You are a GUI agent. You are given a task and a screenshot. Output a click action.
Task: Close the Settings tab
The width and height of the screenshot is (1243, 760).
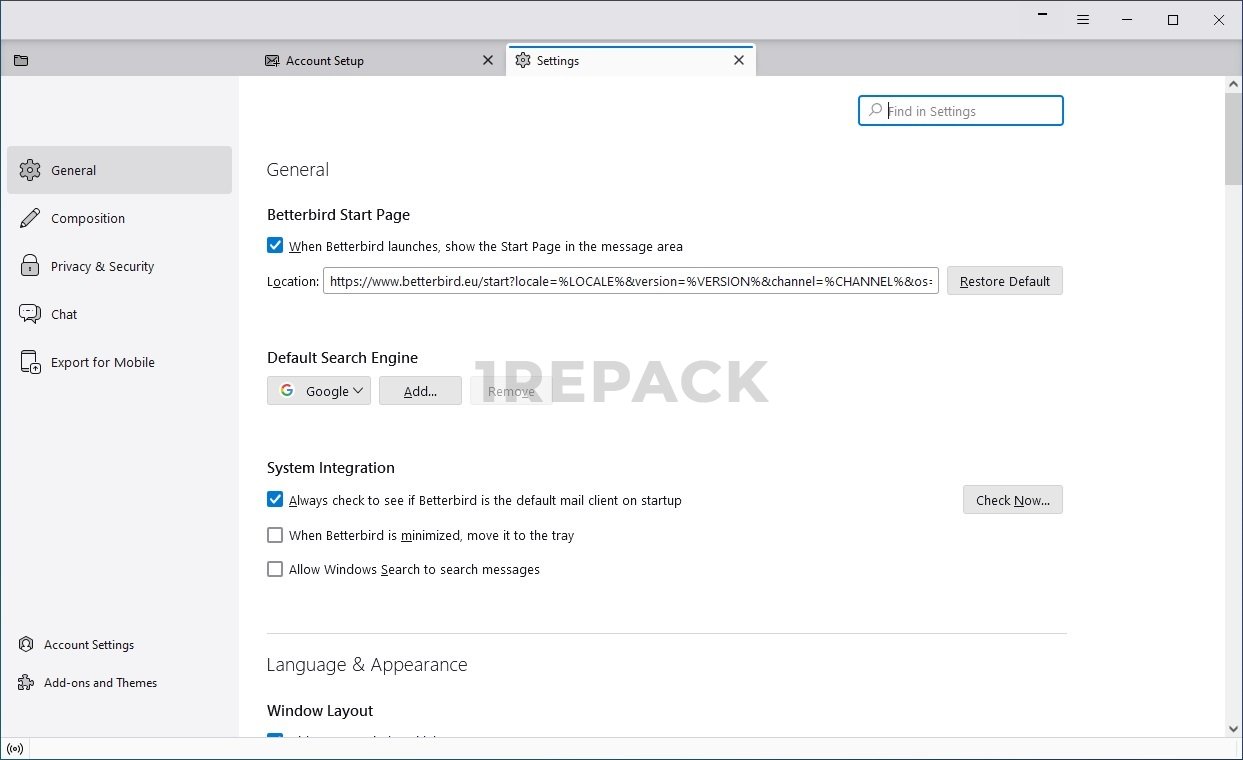[739, 60]
